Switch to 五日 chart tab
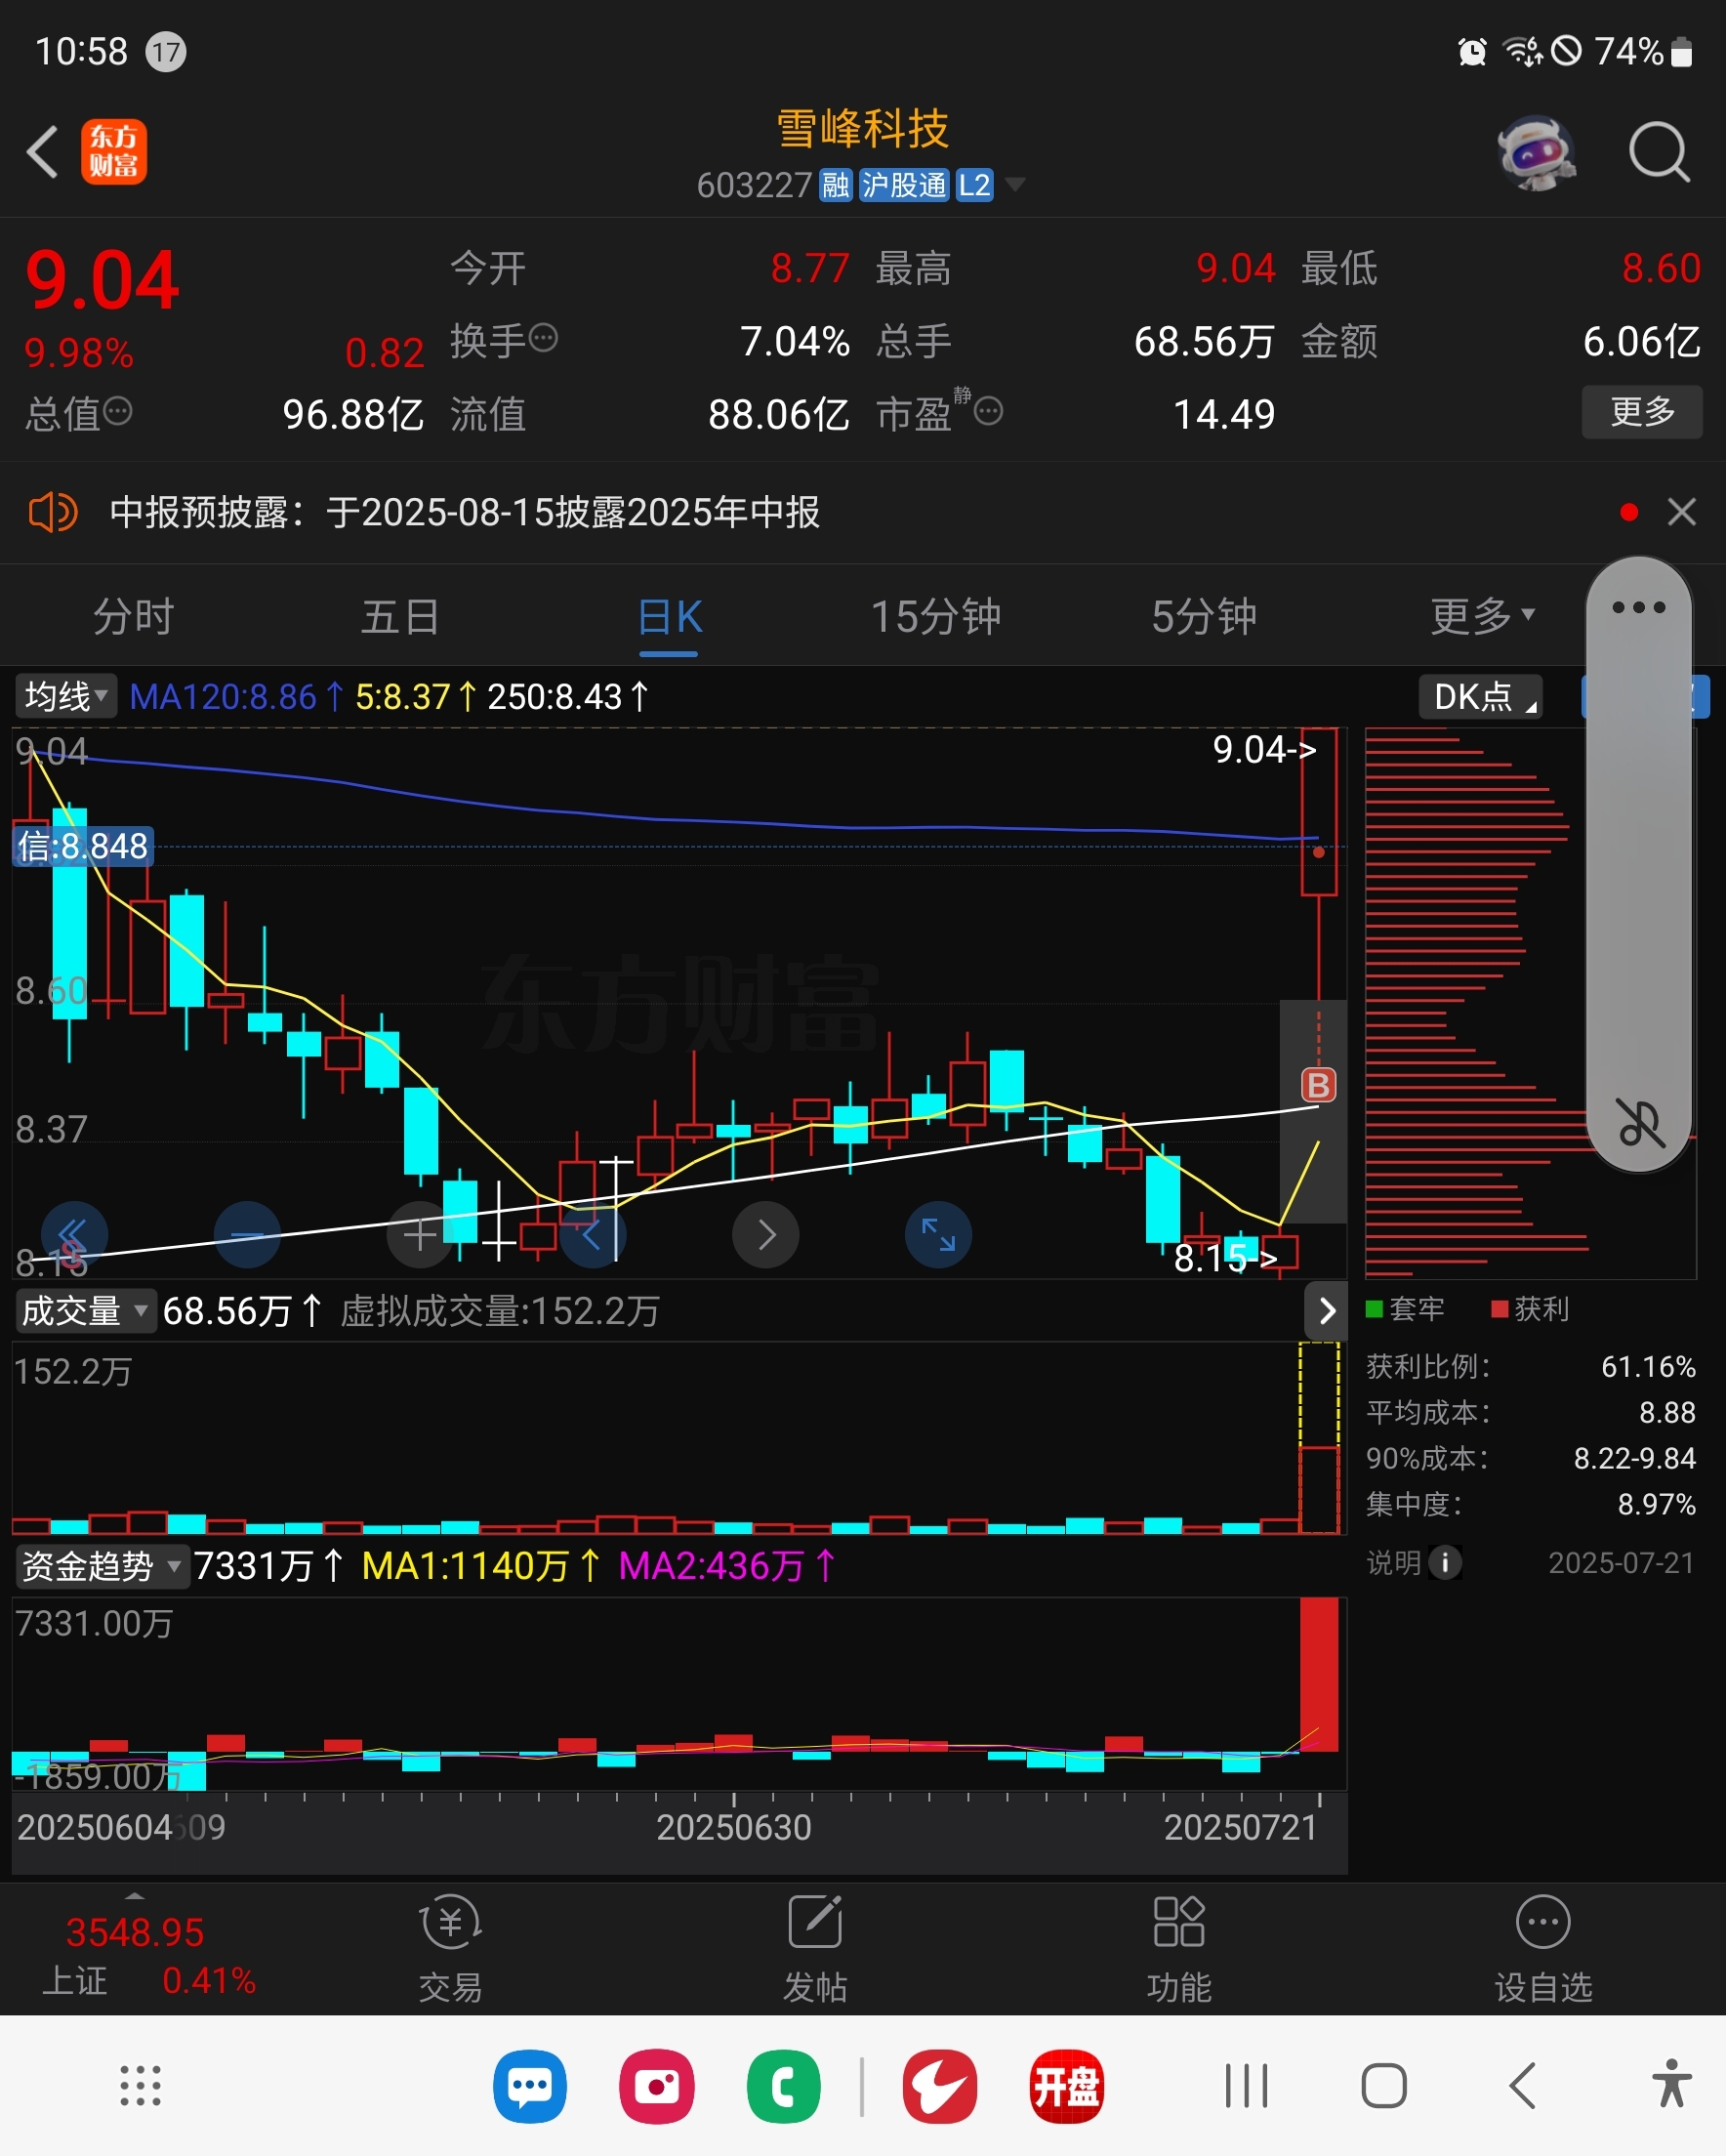This screenshot has height=2156, width=1726. click(400, 616)
